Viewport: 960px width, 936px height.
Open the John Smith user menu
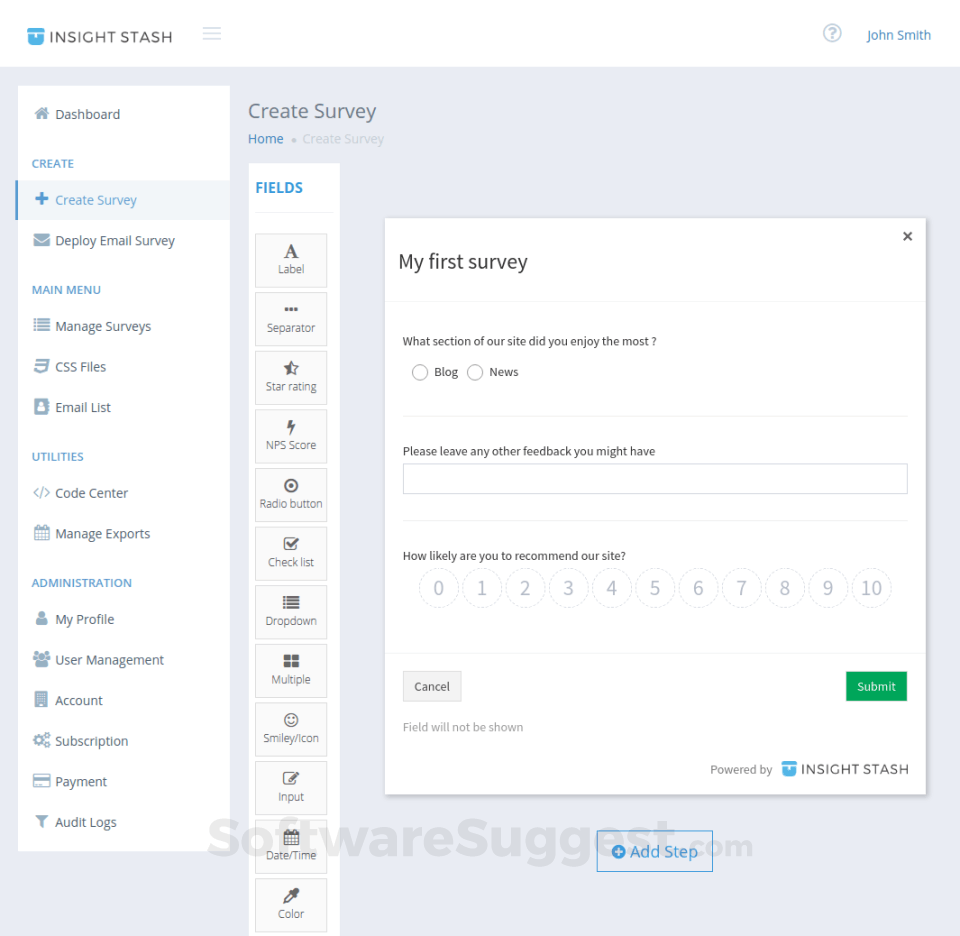pyautogui.click(x=898, y=35)
